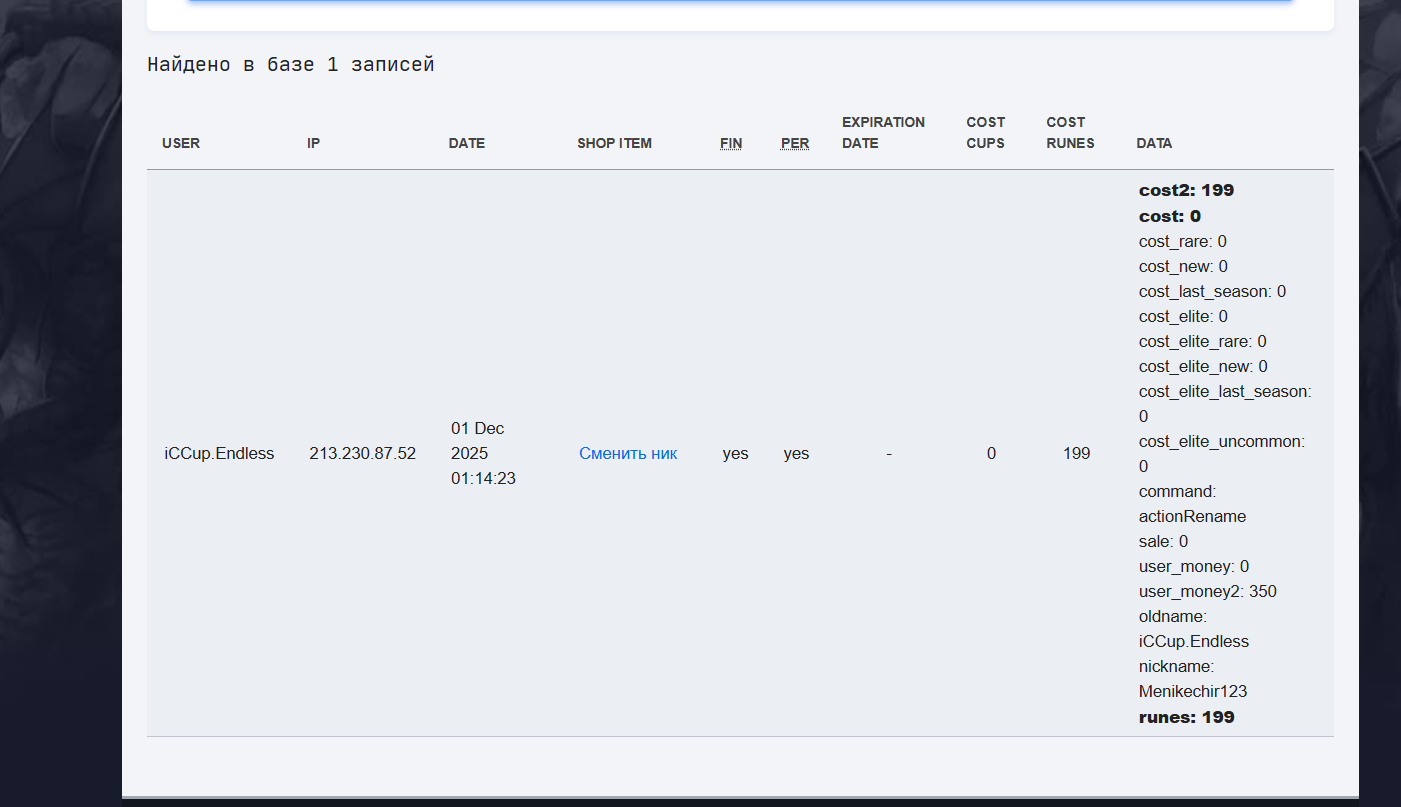
Task: Click the bold 'cost: 0' entry
Action: [1170, 216]
